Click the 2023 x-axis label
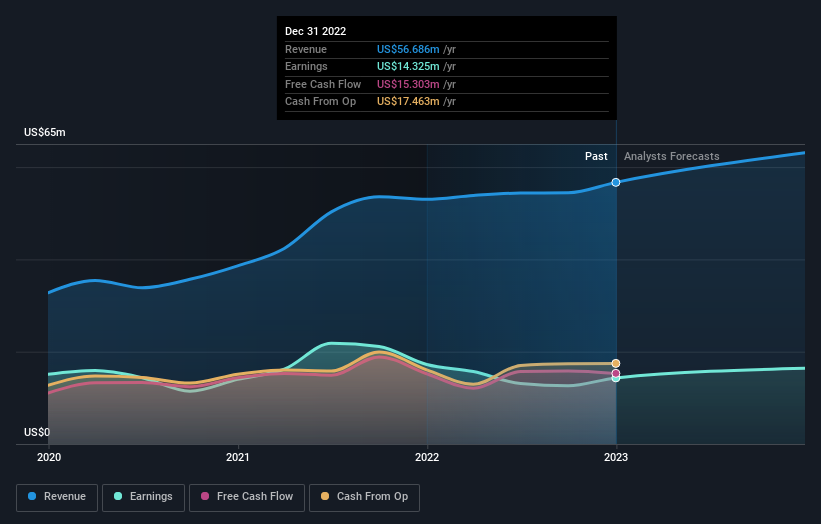 (x=616, y=457)
